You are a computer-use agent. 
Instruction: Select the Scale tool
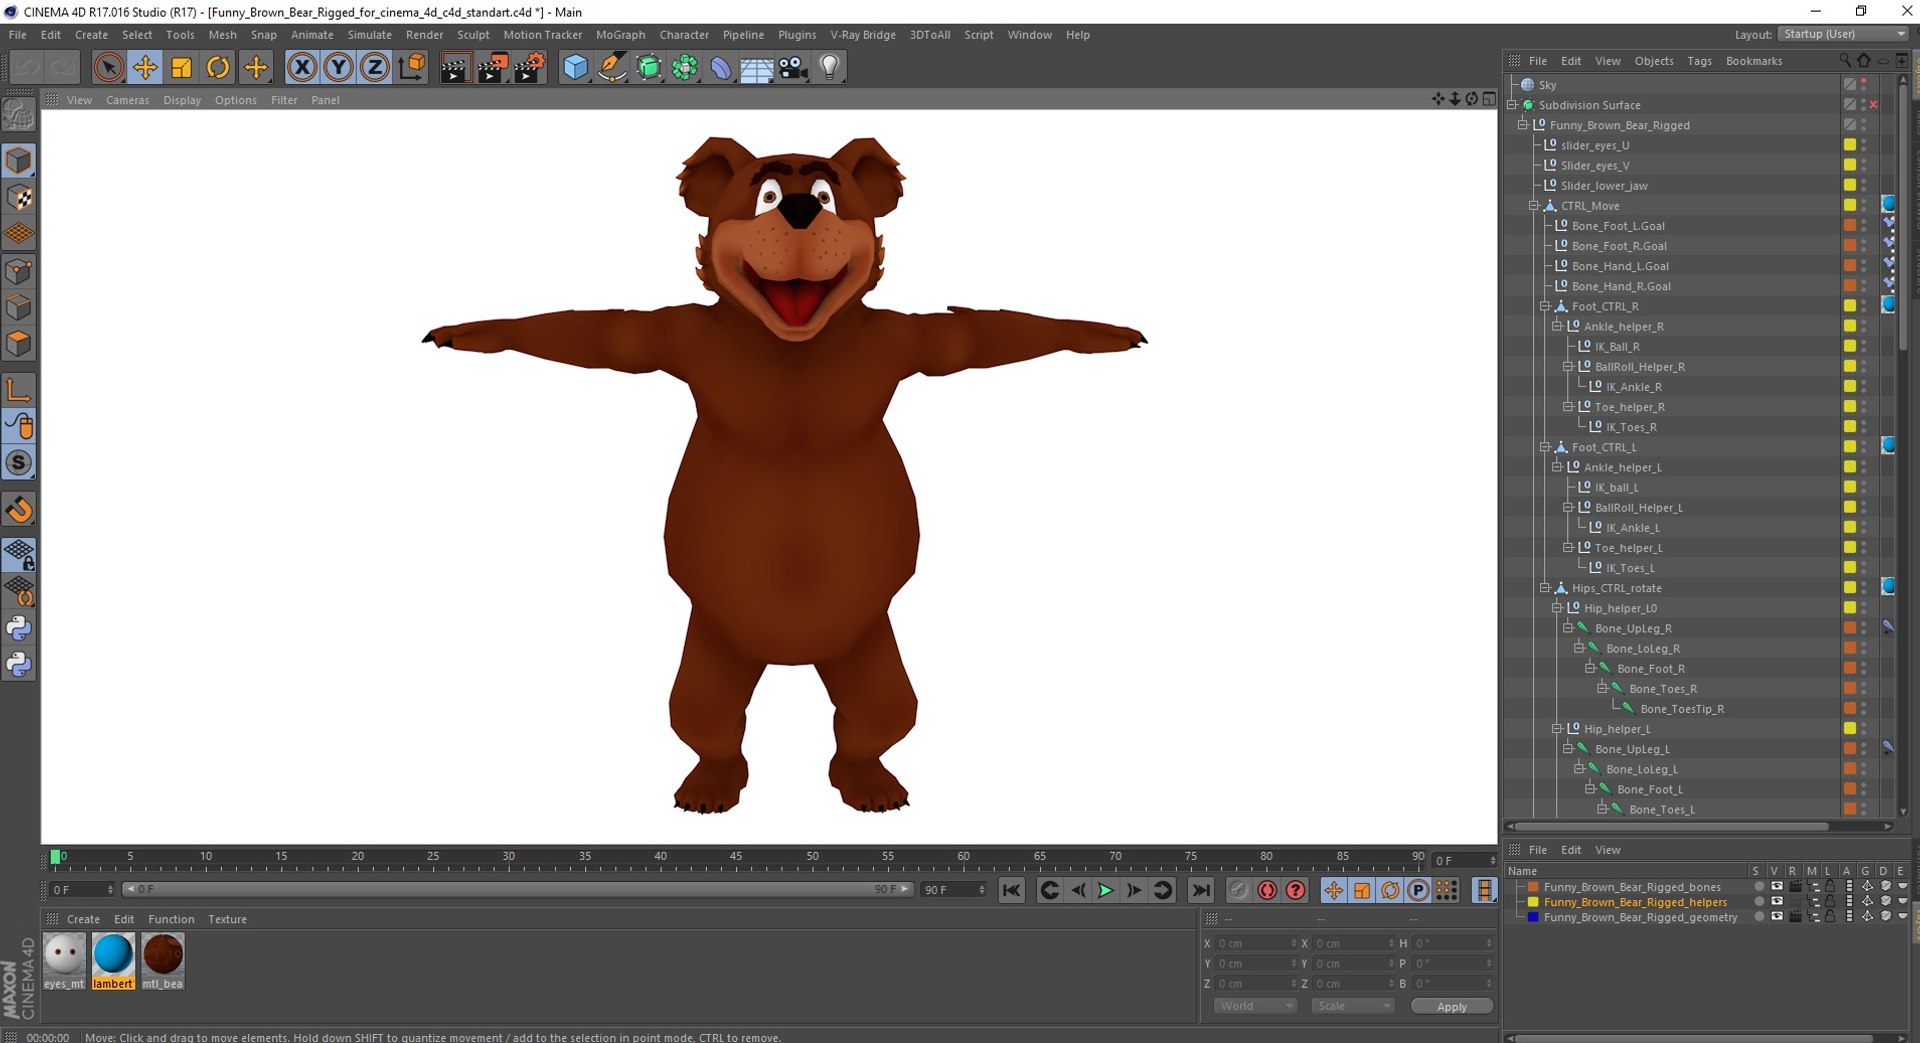[x=181, y=68]
